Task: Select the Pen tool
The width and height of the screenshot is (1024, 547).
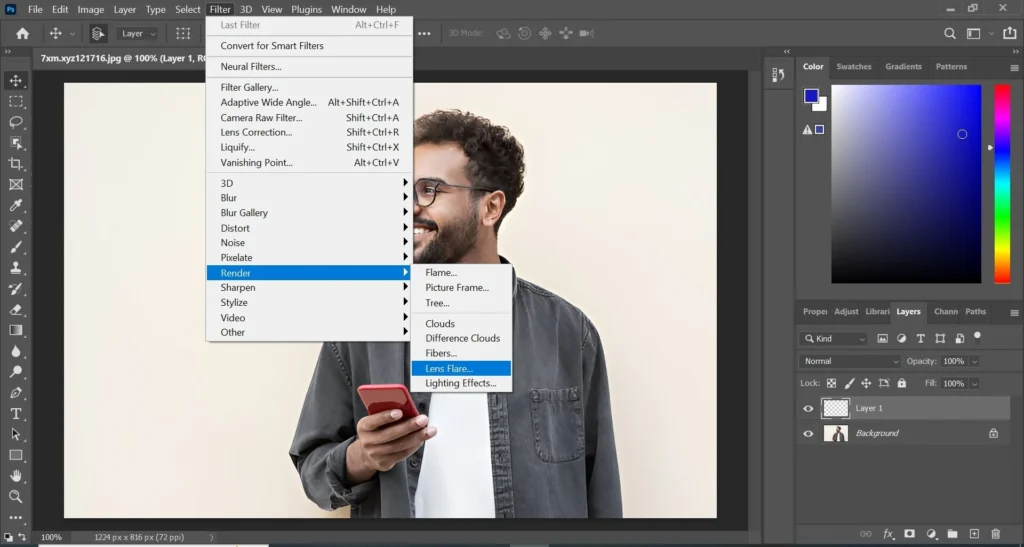Action: click(16, 393)
